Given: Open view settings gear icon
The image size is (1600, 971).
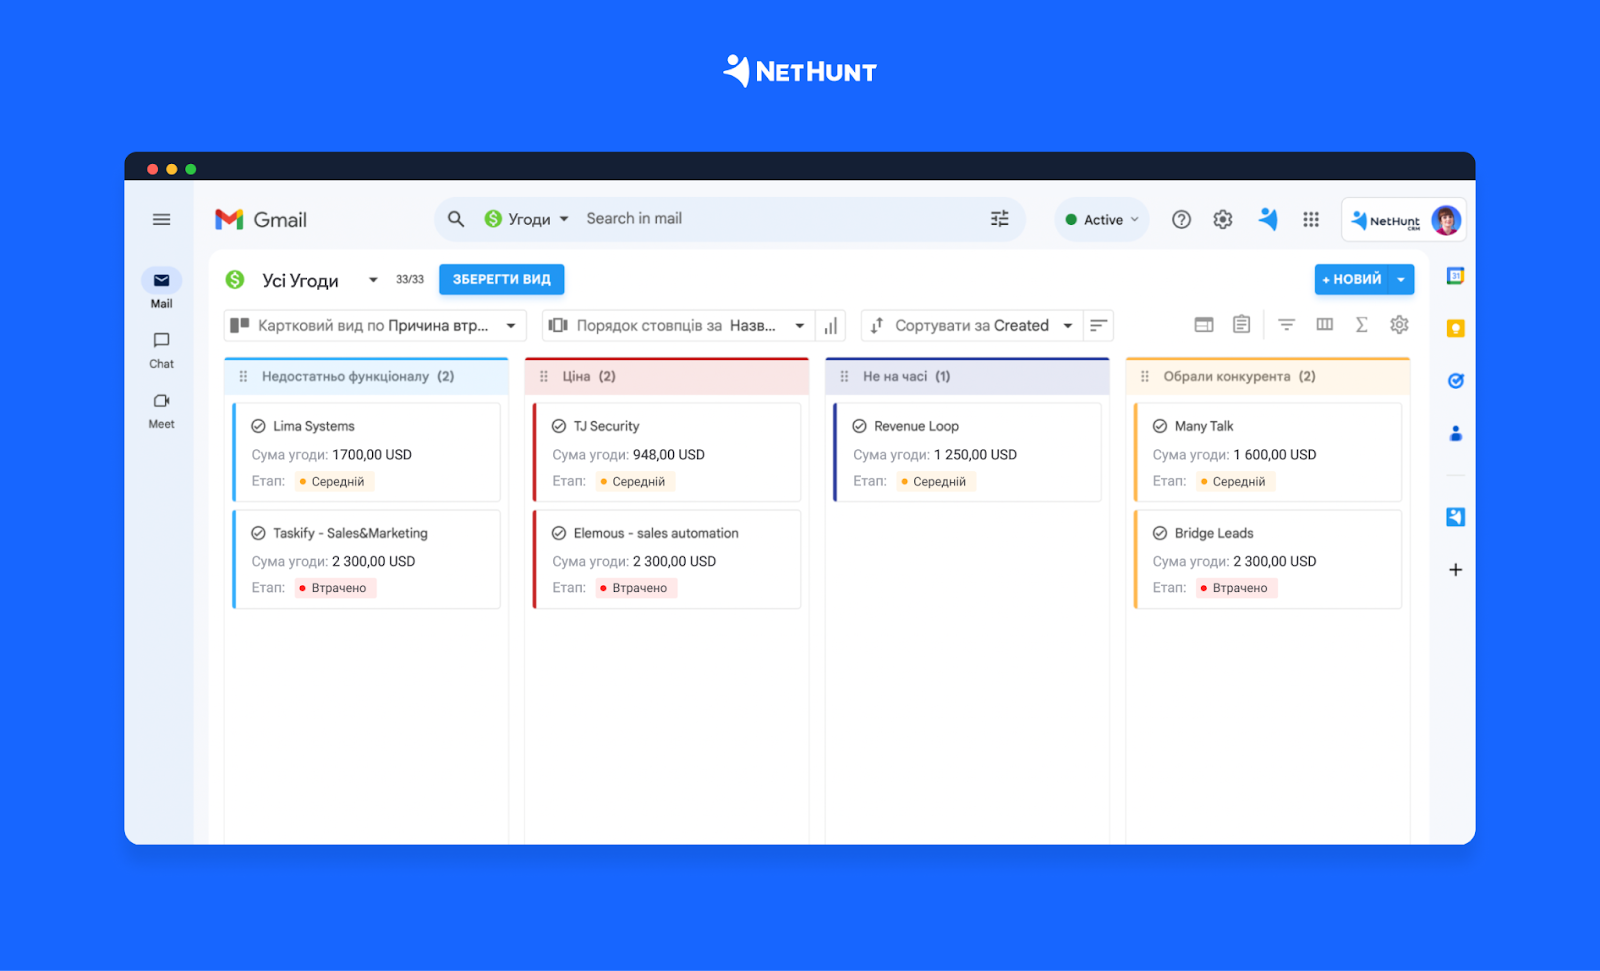Looking at the screenshot, I should coord(1399,324).
